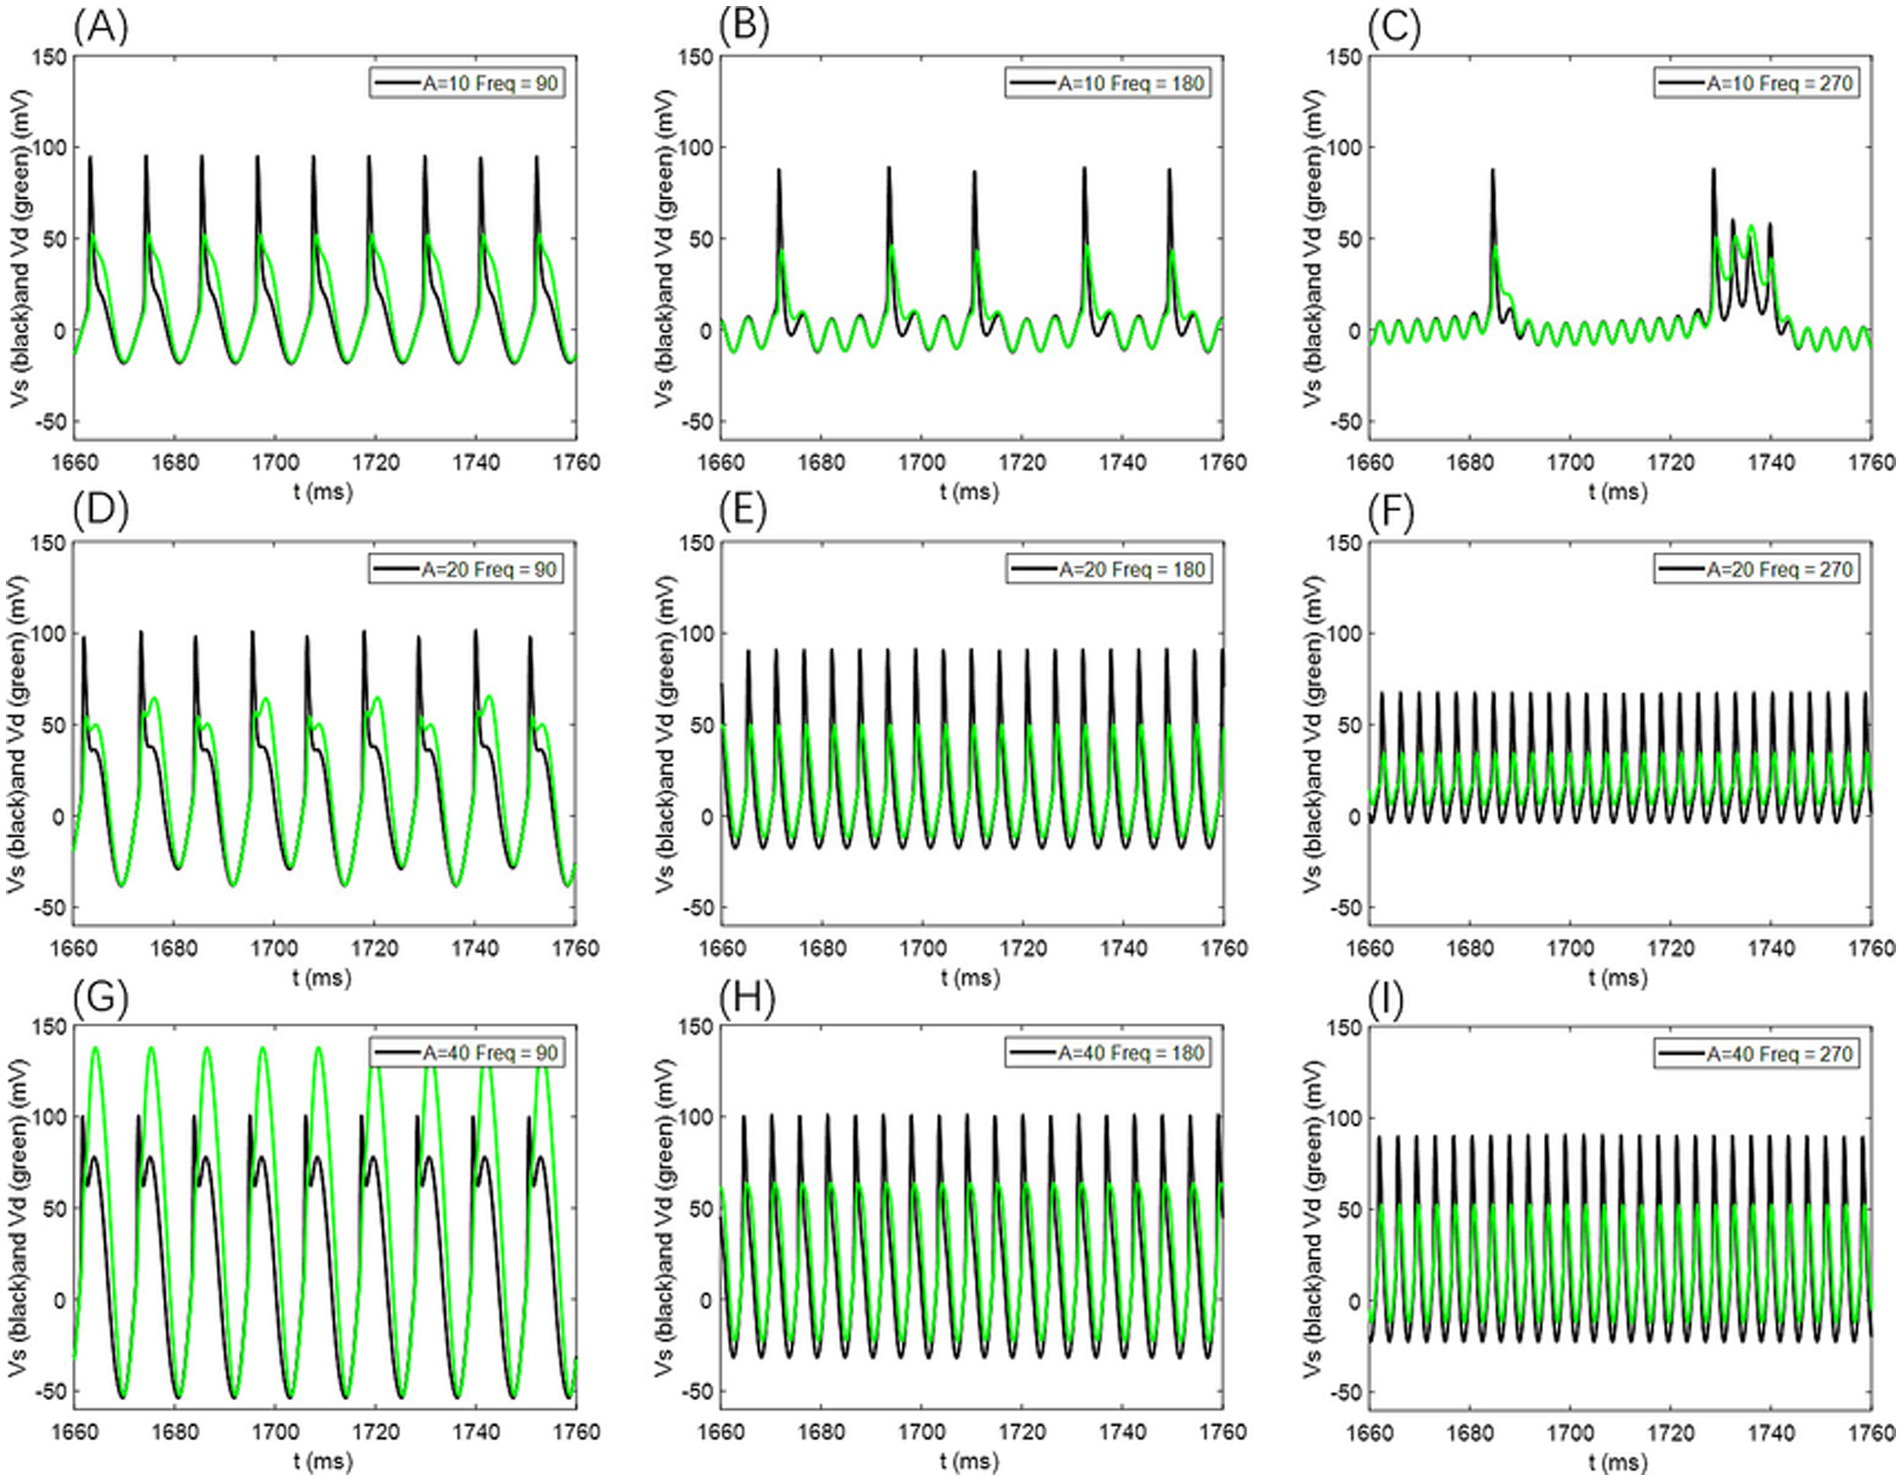This screenshot has height=1481, width=1902.
Task: Click the Vs/Vd y-axis label of panel A
Action: point(19,248)
